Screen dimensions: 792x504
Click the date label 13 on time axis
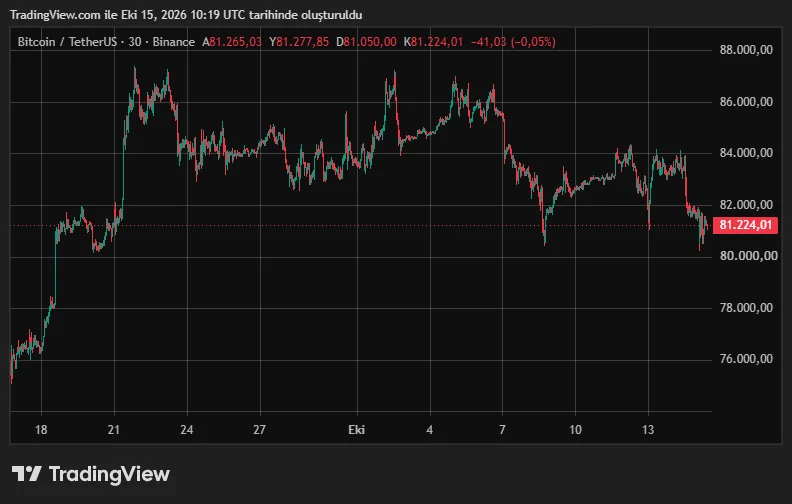pos(648,430)
